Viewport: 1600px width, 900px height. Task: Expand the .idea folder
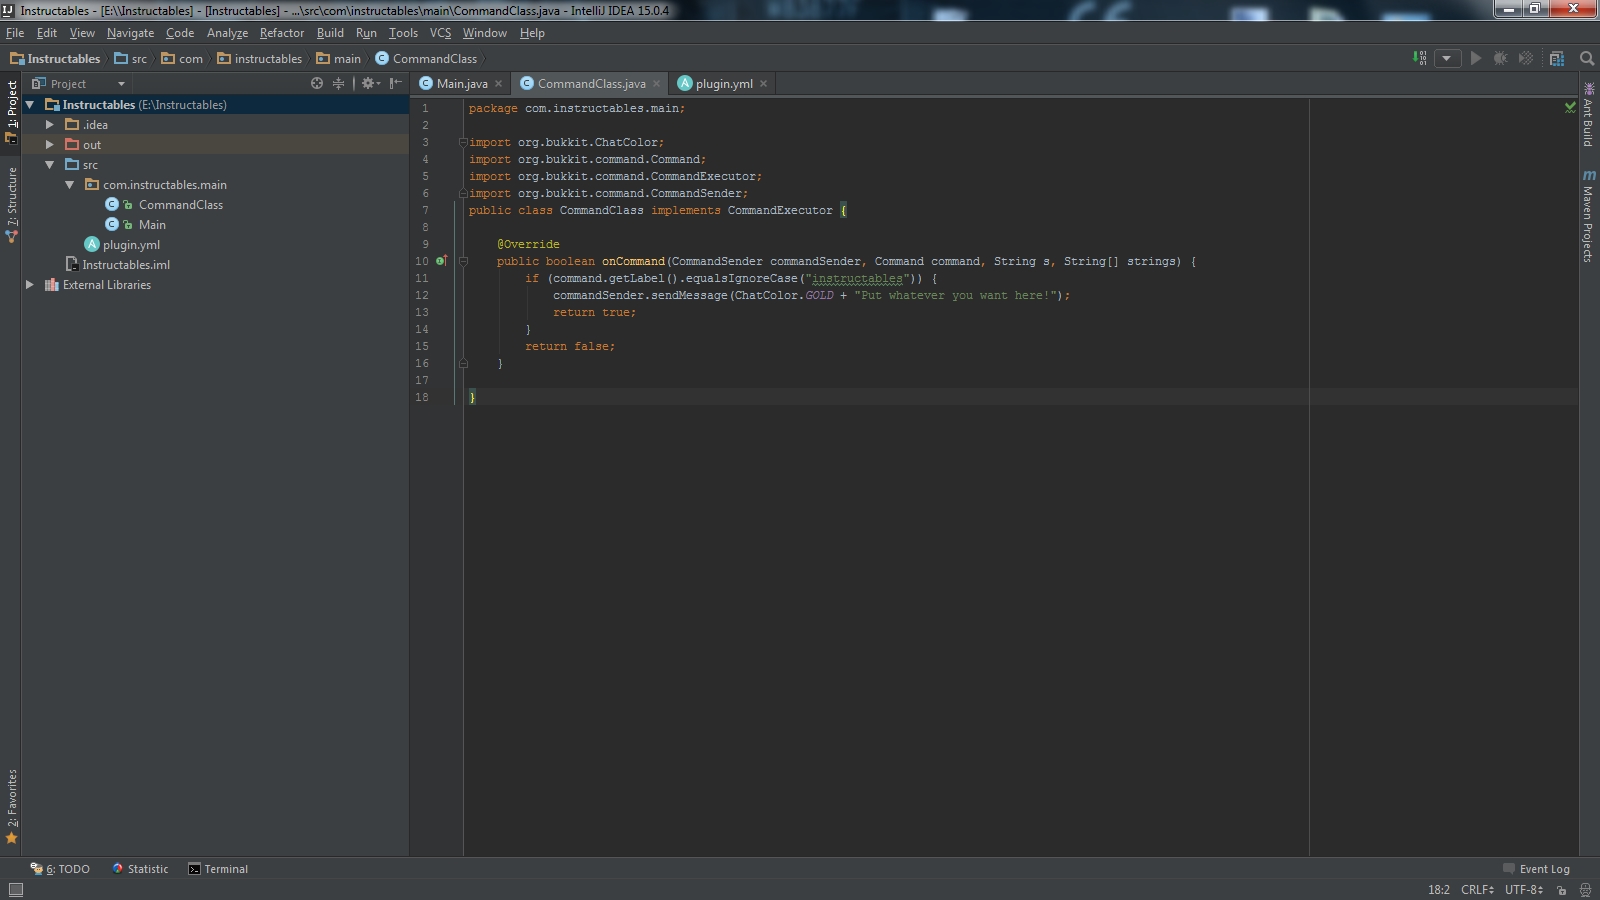point(50,124)
